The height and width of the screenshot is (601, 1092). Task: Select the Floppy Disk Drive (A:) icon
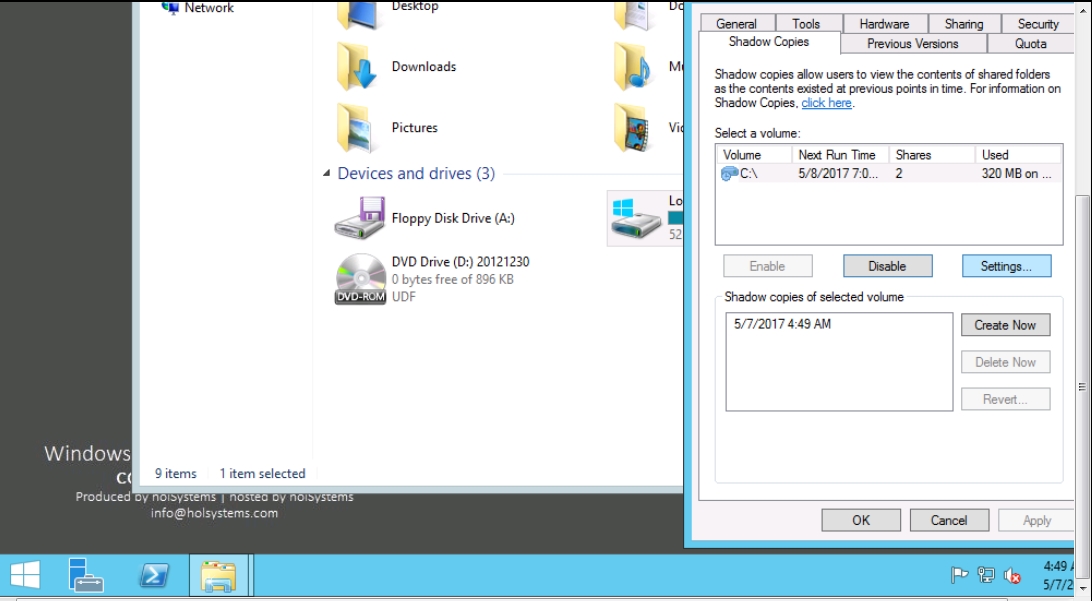point(359,218)
